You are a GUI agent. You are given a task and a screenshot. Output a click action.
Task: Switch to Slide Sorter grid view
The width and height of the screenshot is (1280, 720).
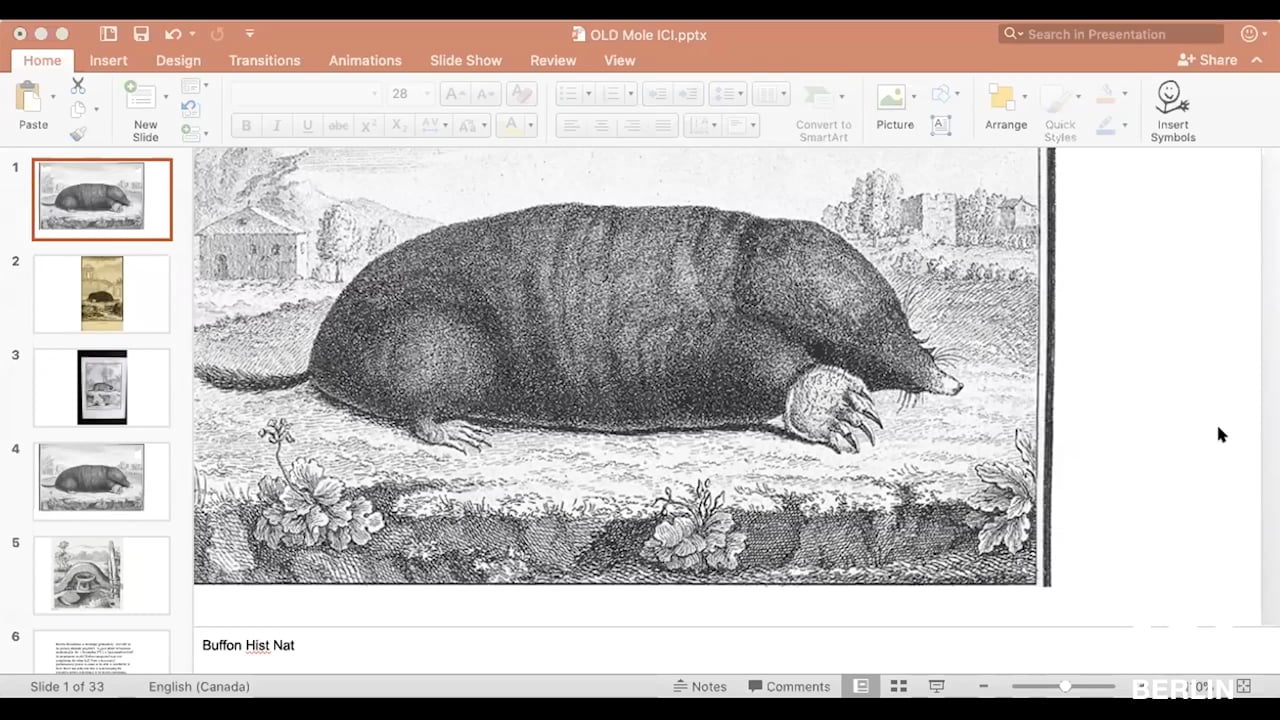(899, 686)
